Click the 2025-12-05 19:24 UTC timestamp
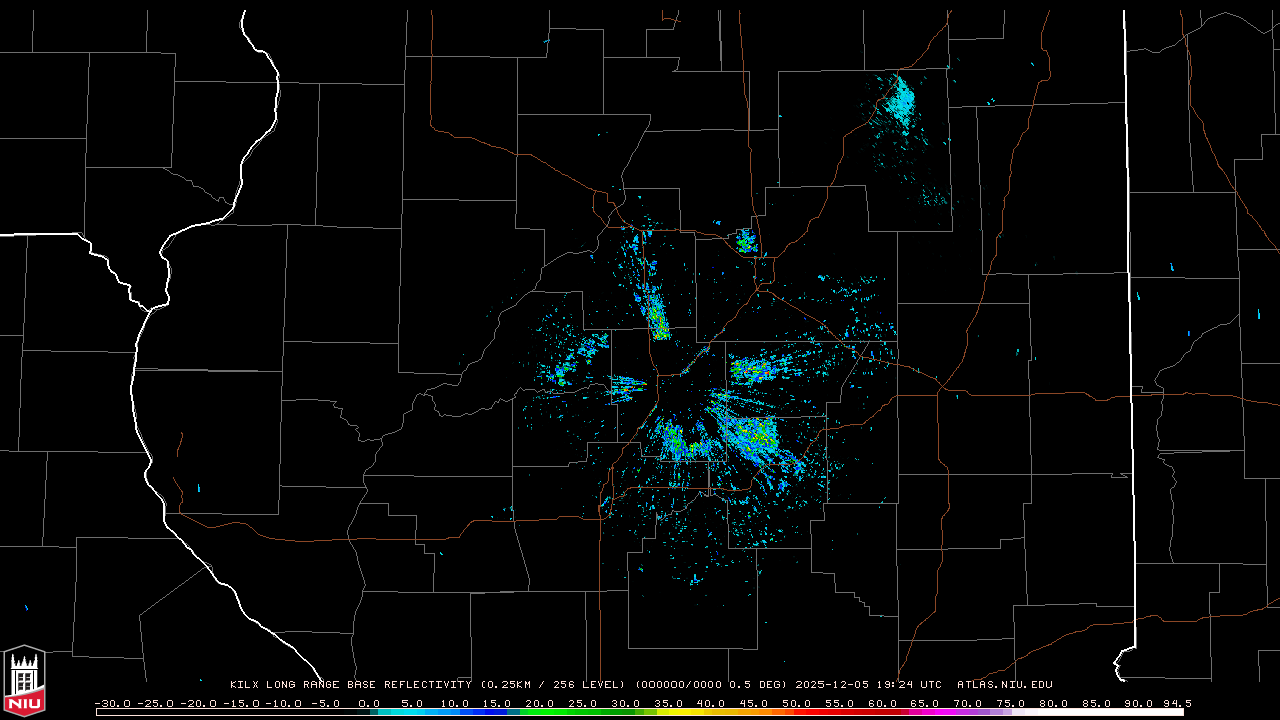 pos(868,685)
